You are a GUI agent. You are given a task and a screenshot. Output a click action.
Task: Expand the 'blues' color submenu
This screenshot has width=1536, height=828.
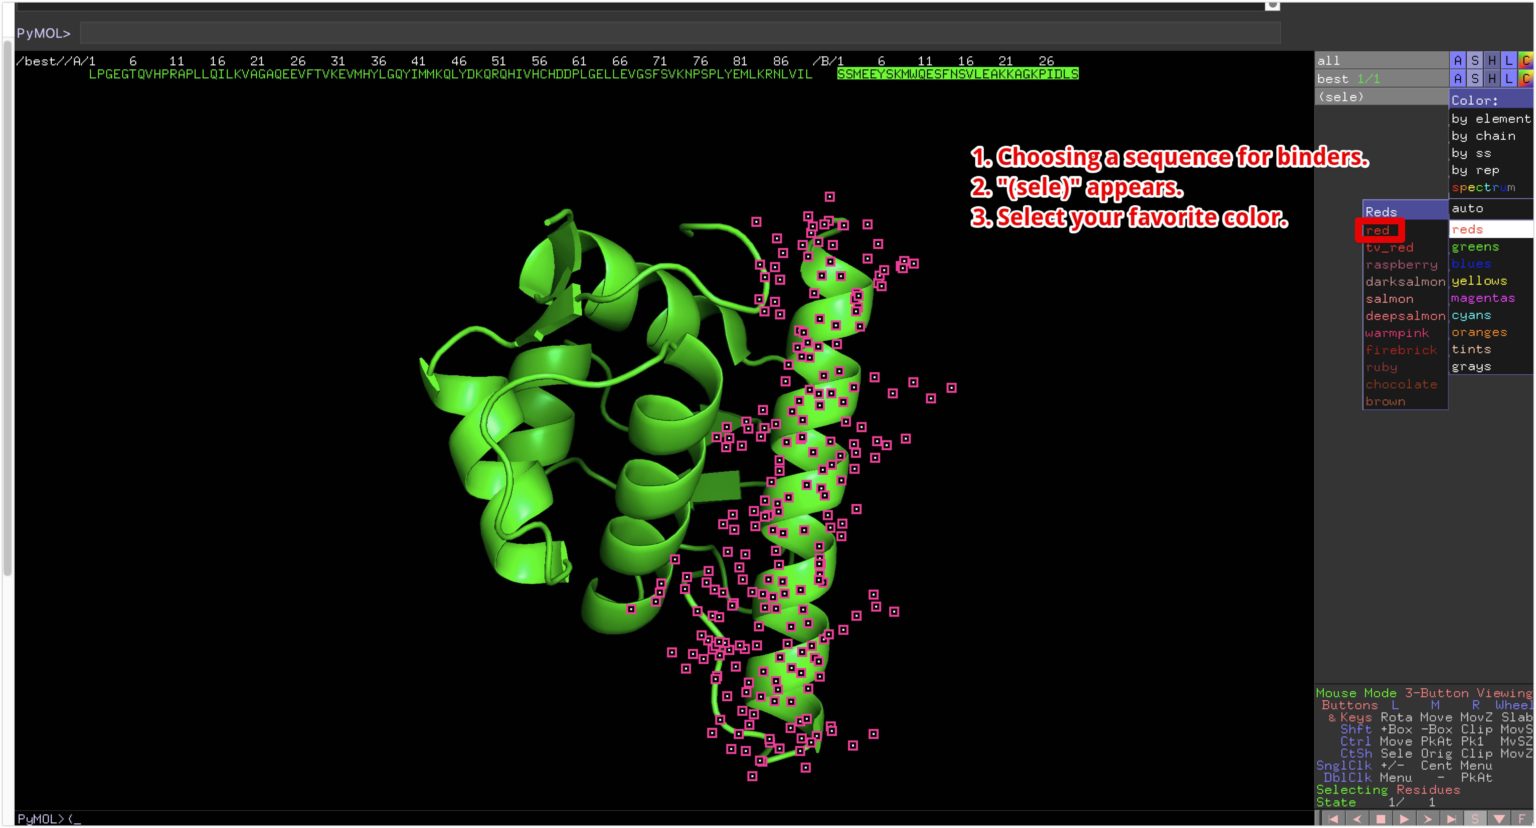click(1472, 264)
